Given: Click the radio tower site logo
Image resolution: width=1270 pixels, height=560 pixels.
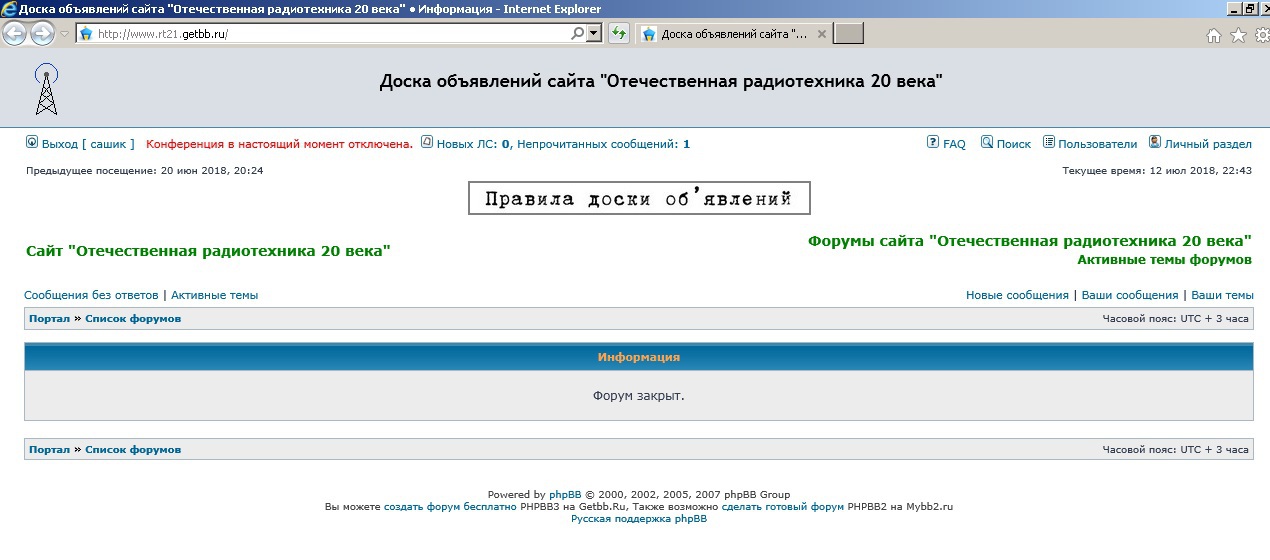Looking at the screenshot, I should click(46, 90).
